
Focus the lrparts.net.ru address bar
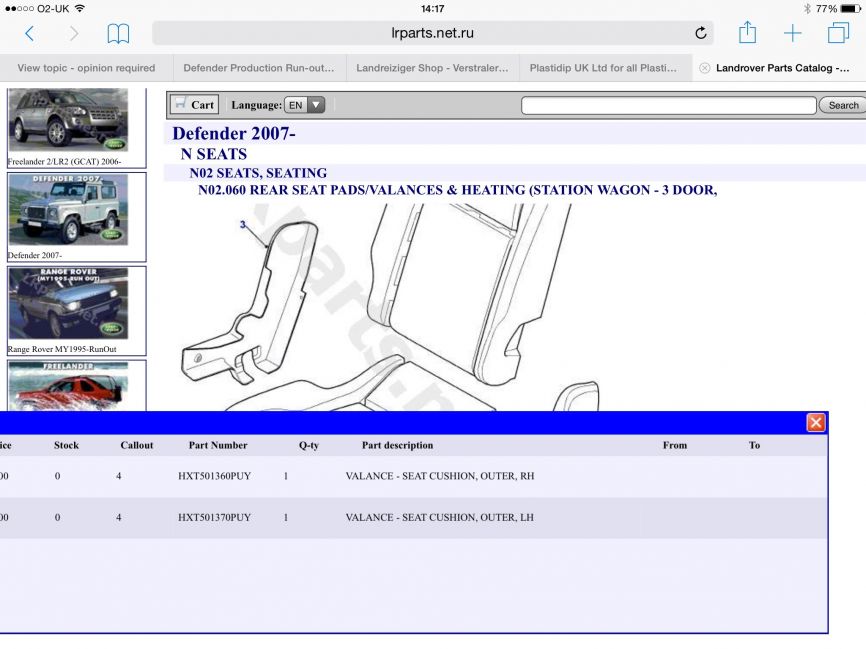pos(432,33)
